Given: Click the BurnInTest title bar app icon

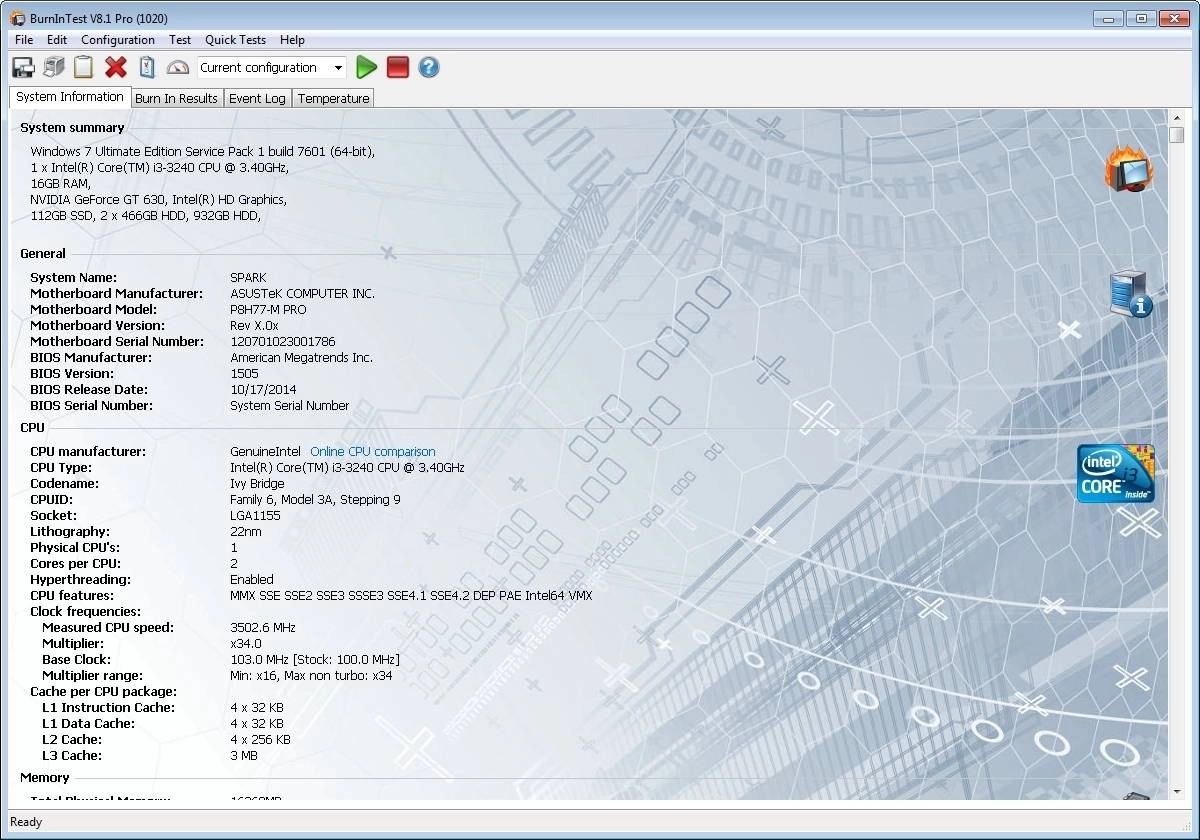Looking at the screenshot, I should (17, 18).
